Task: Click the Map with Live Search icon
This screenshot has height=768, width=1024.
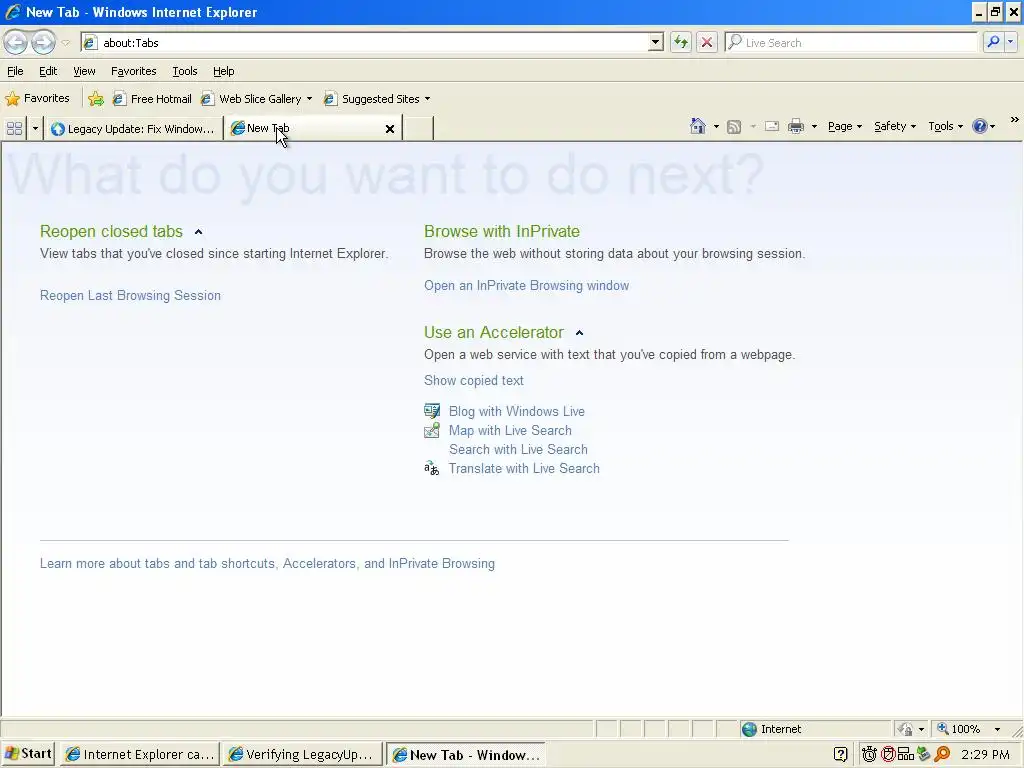Action: (432, 430)
